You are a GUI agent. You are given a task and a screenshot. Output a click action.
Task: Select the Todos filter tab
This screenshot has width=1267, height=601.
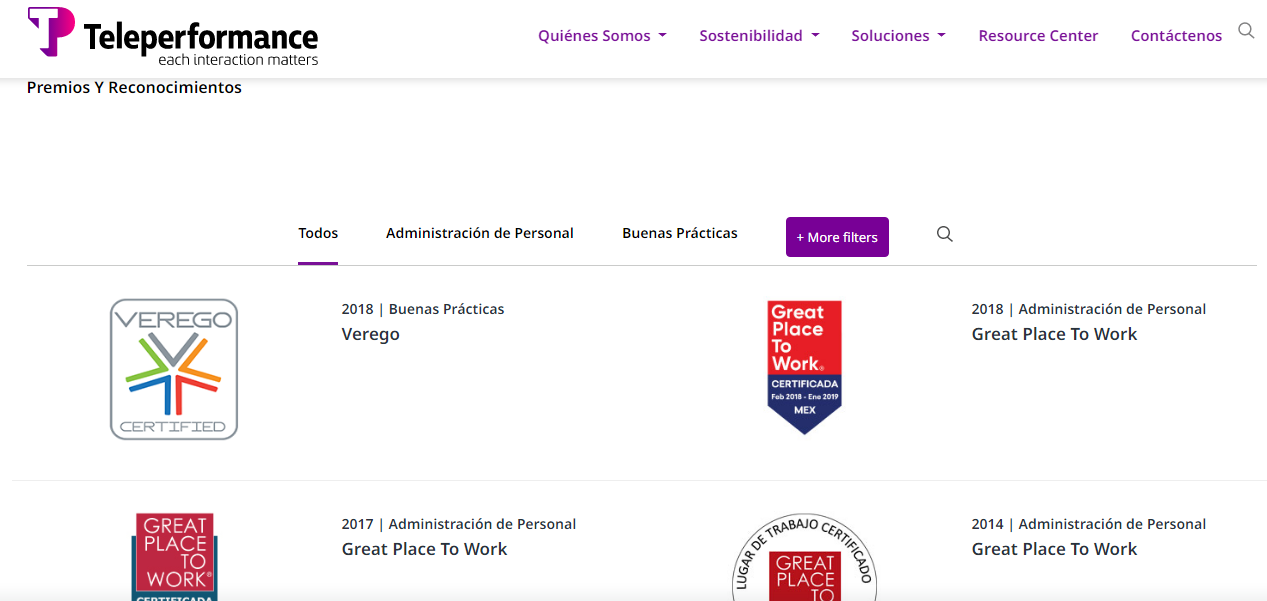pos(318,233)
